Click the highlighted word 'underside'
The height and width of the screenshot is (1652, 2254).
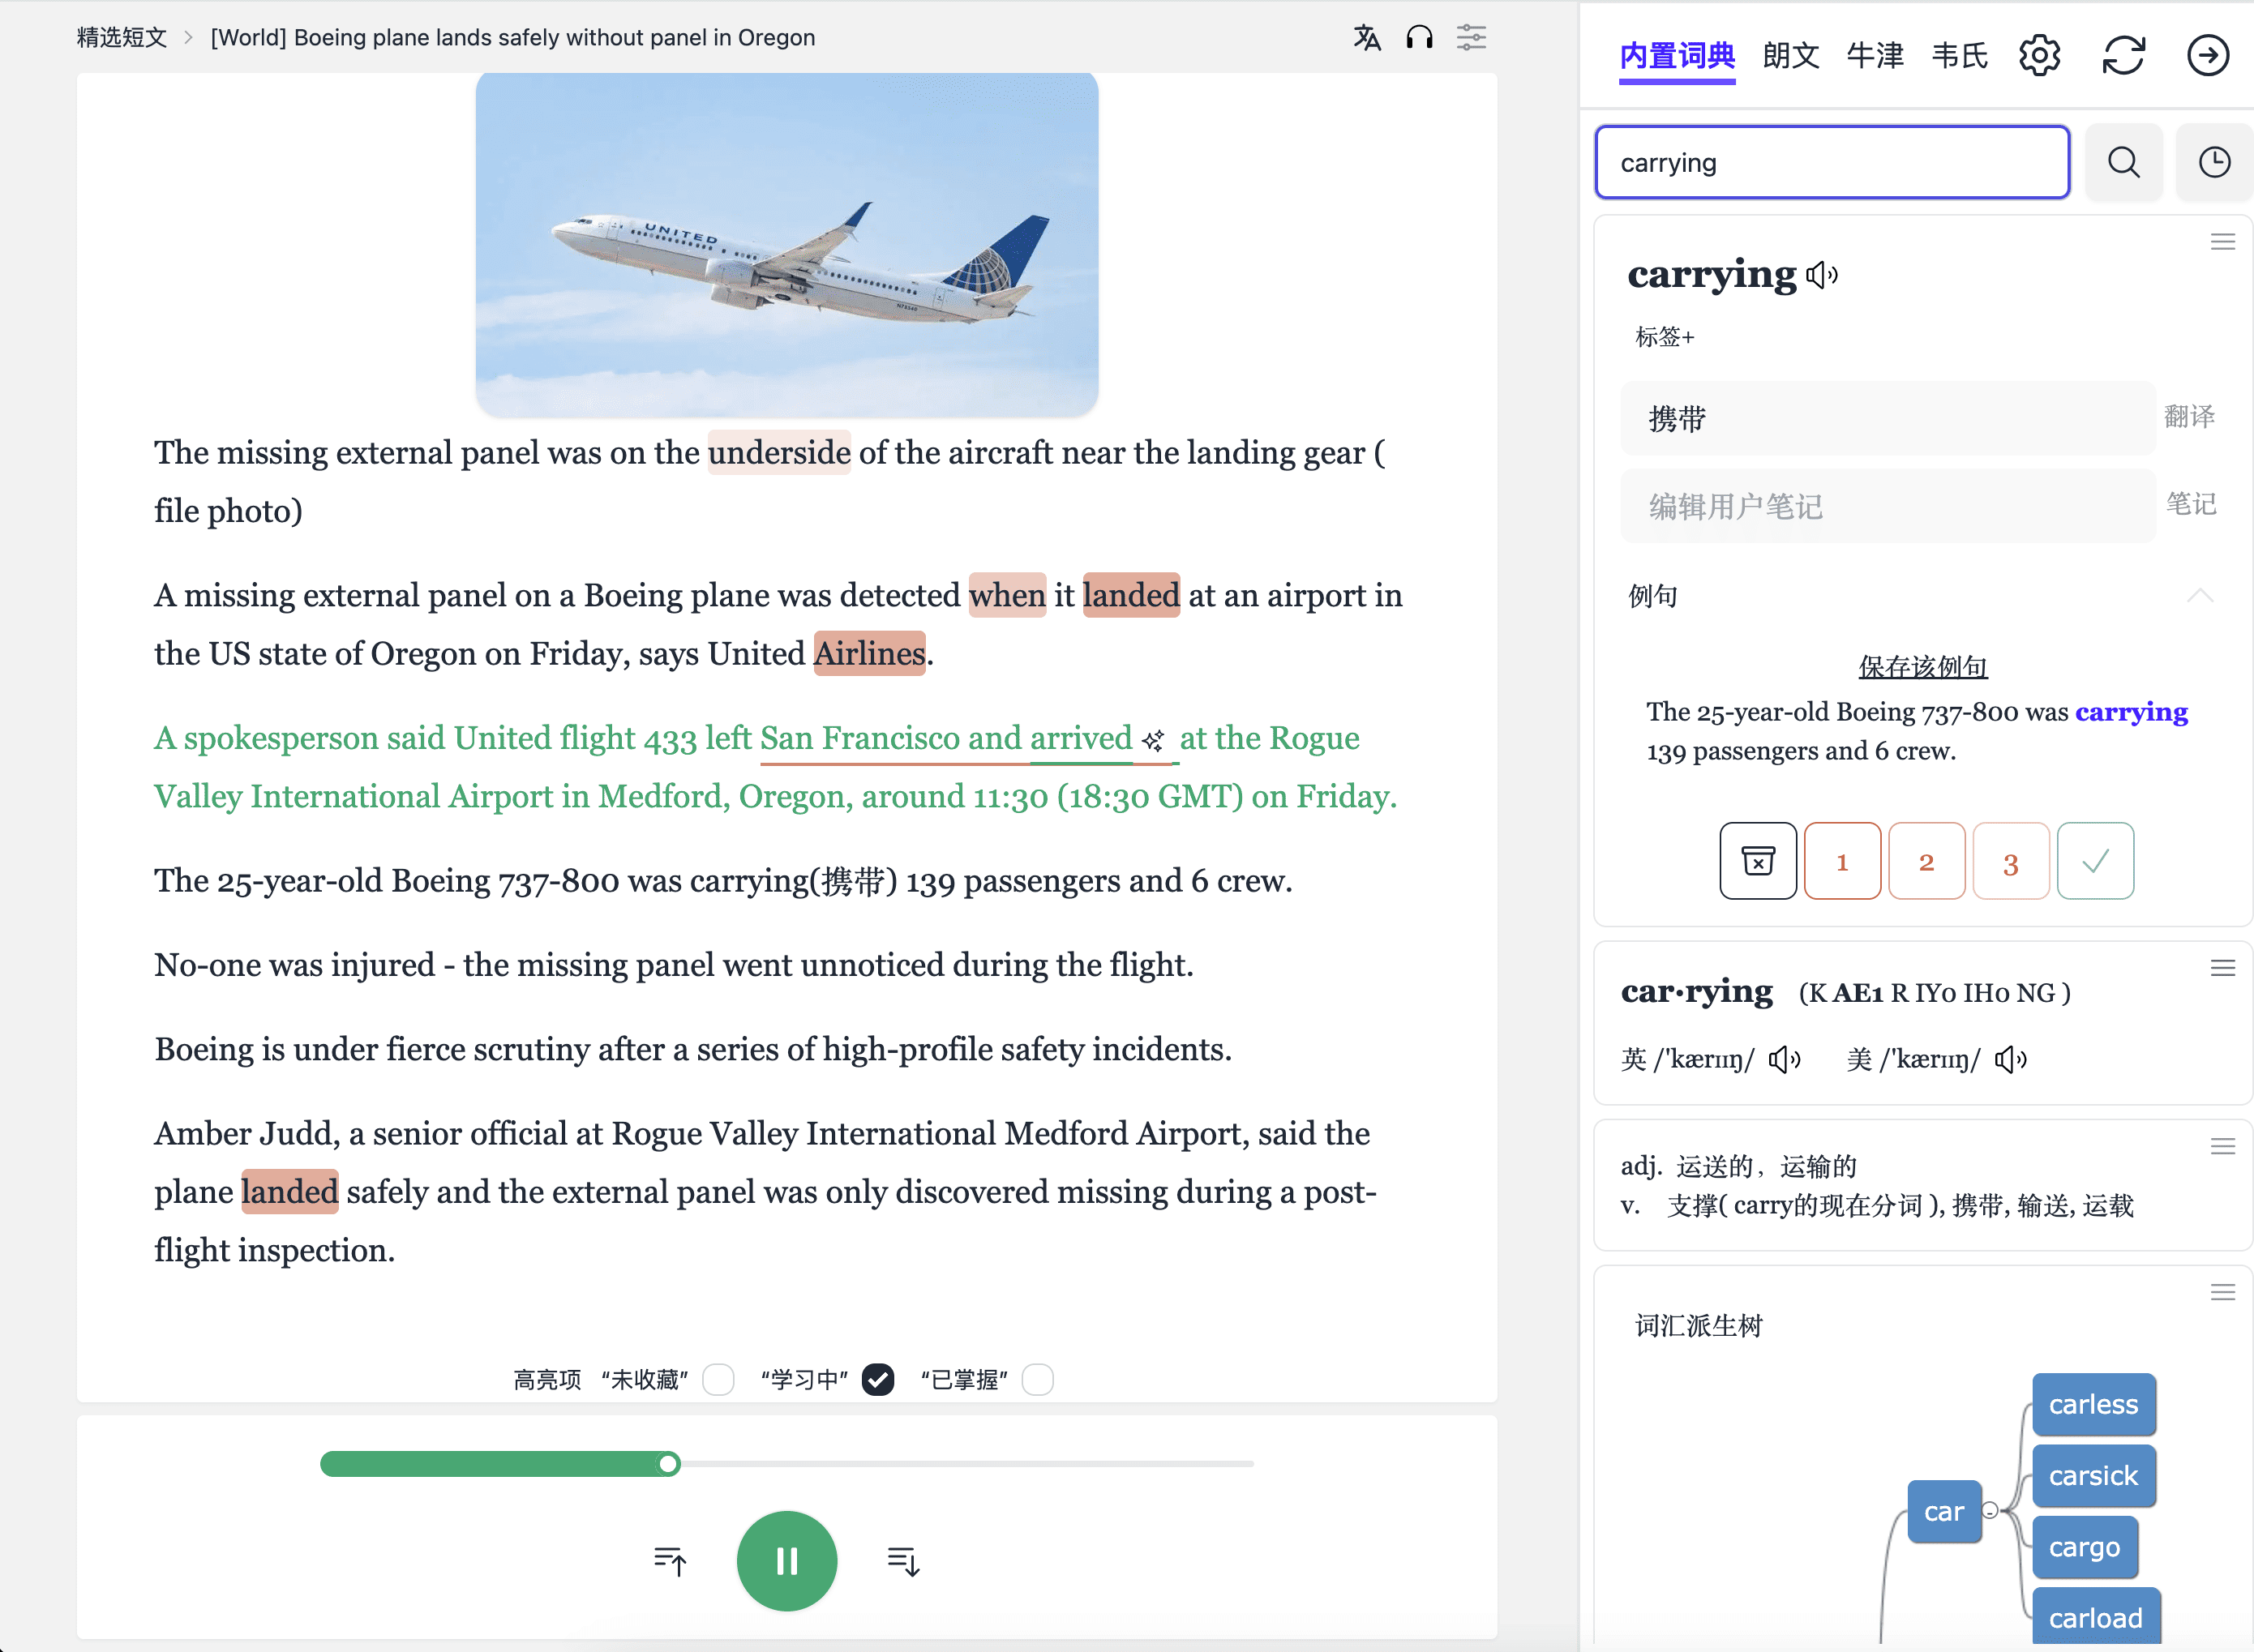pos(779,452)
